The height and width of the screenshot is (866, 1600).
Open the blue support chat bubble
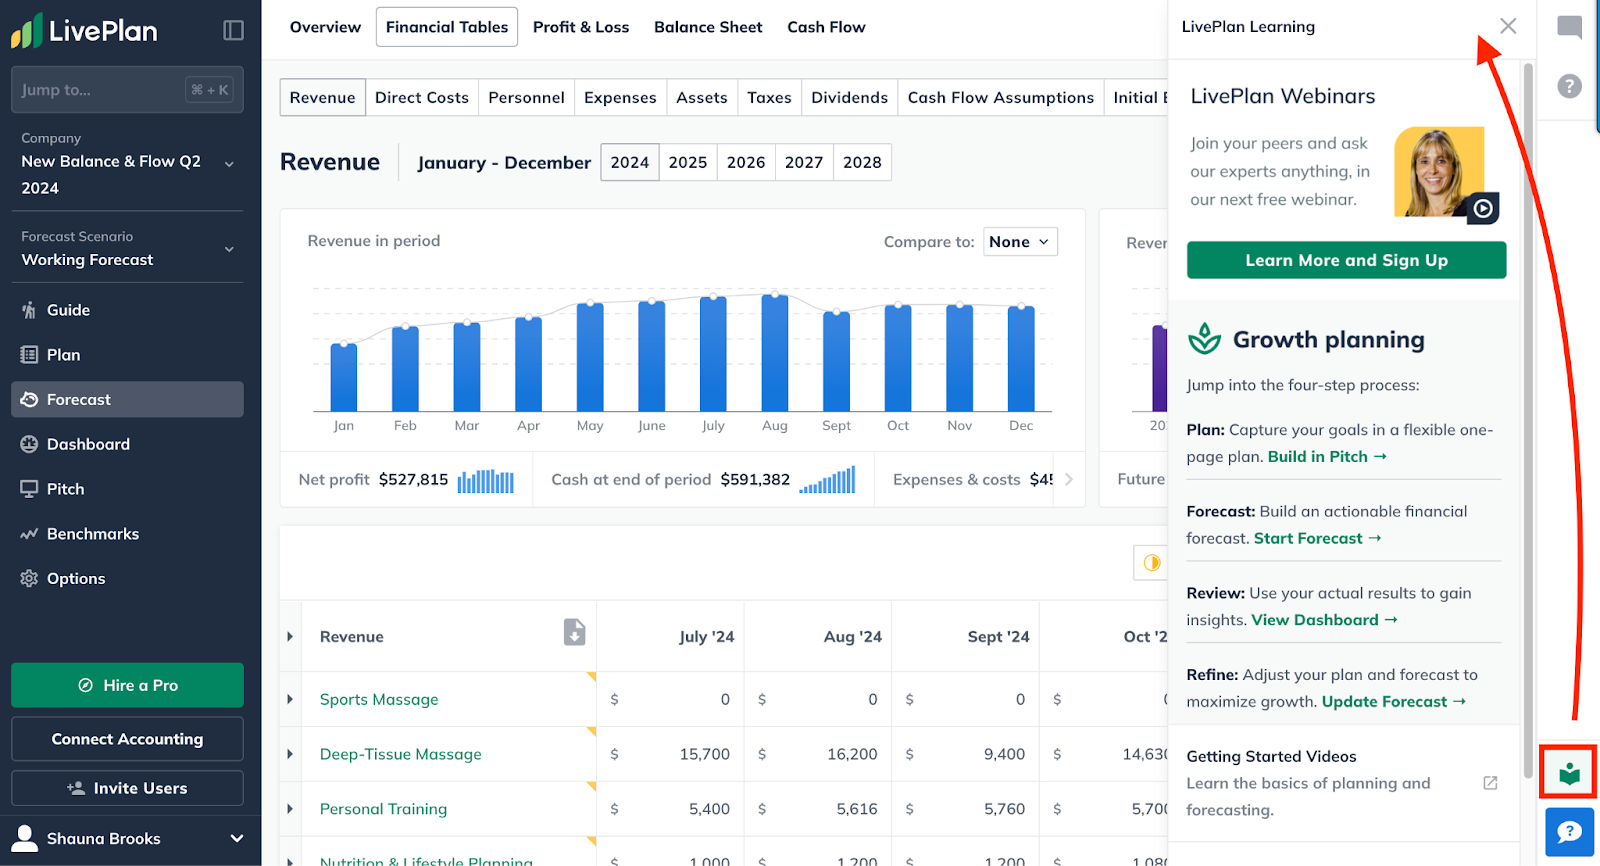tap(1569, 832)
